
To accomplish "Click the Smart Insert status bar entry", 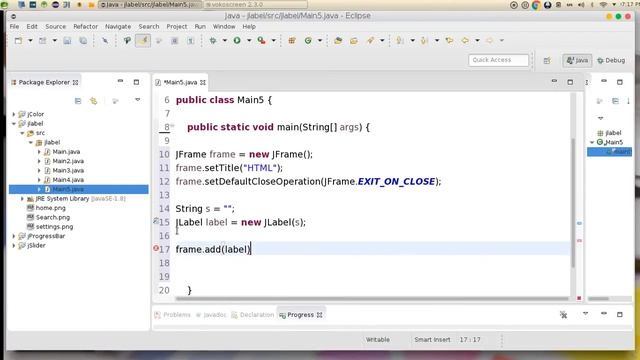I will tap(432, 340).
